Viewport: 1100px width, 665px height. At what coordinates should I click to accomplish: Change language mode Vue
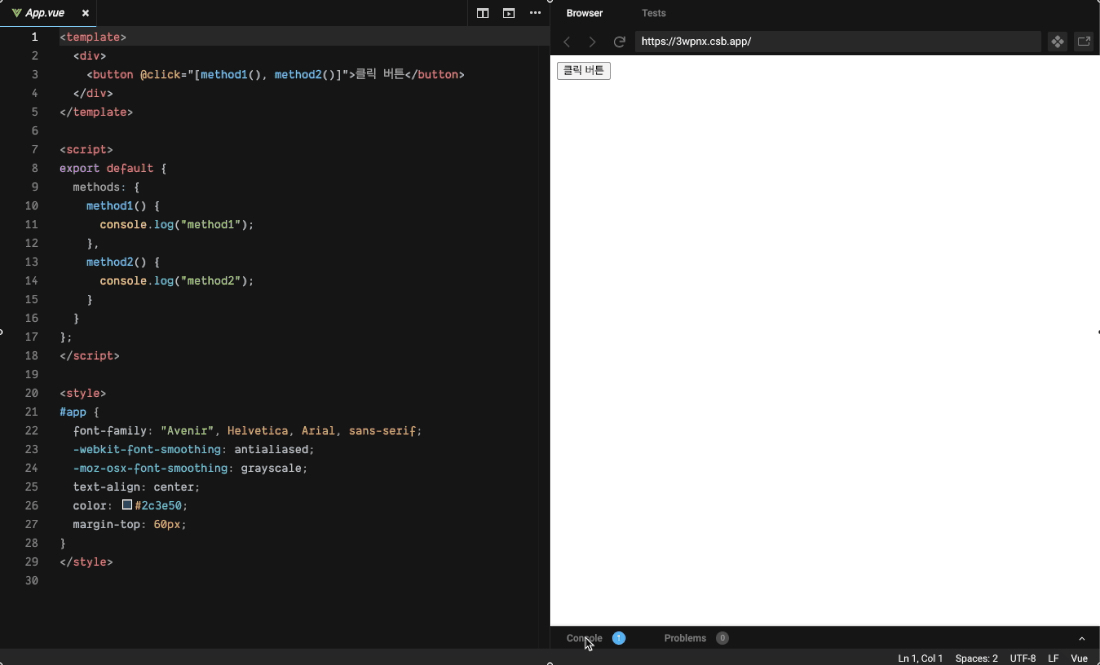[x=1079, y=659]
